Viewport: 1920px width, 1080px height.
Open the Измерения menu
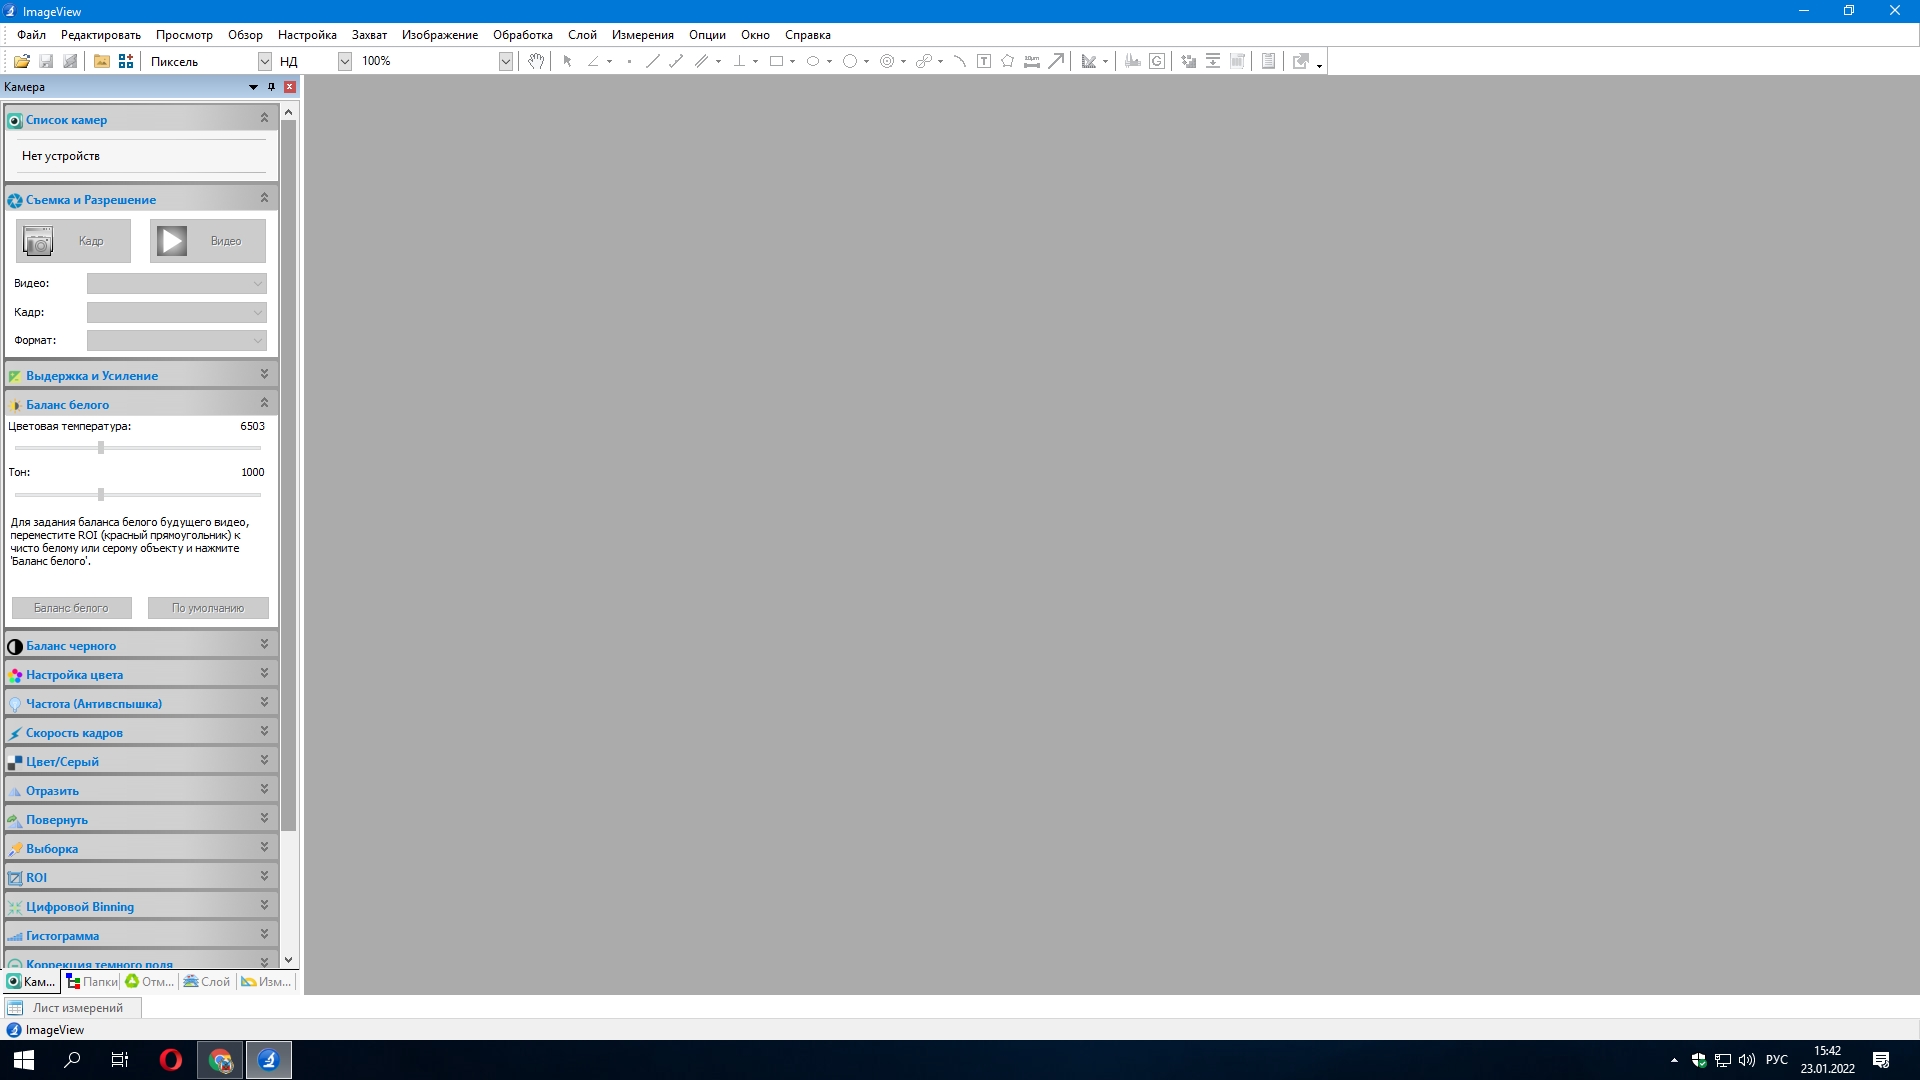click(x=642, y=35)
